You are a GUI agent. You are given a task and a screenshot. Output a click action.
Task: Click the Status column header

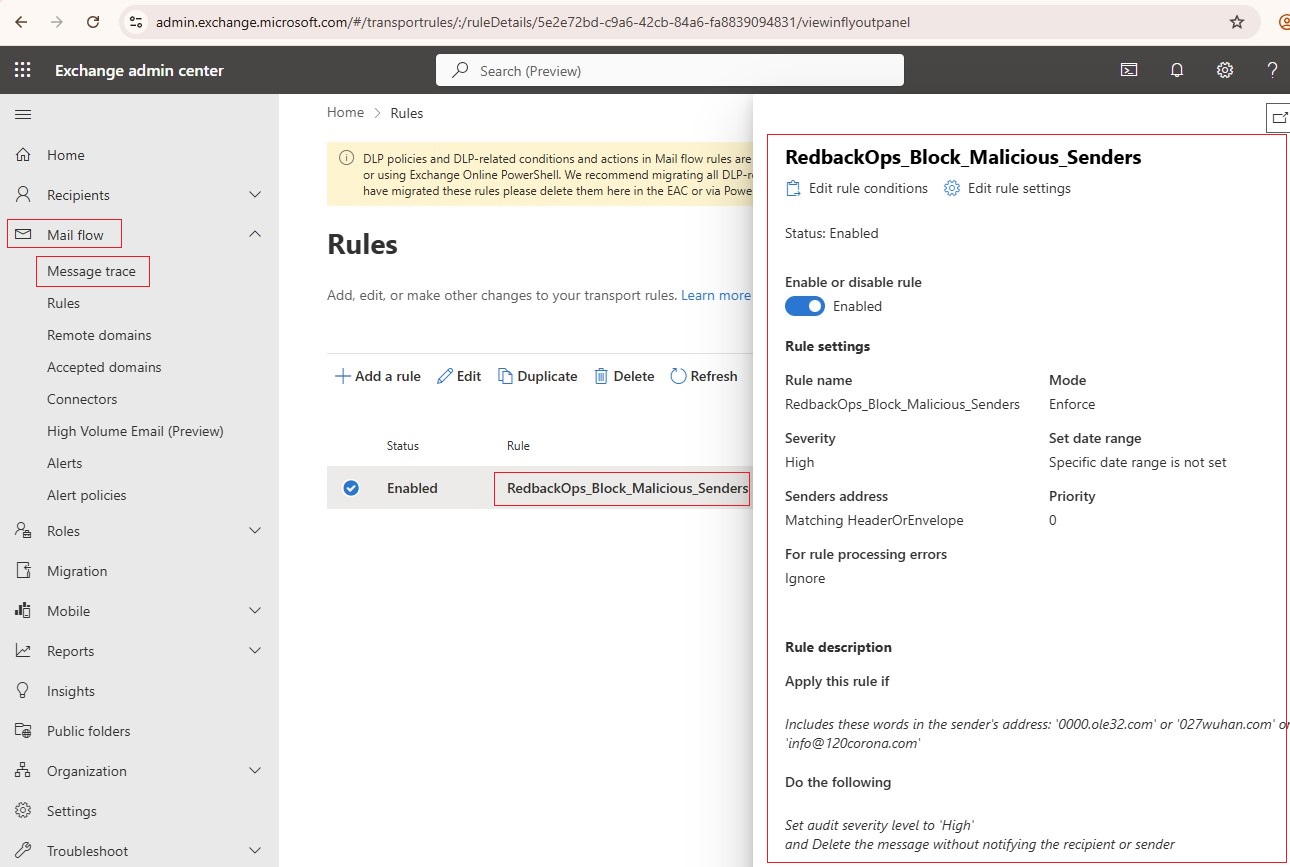403,446
